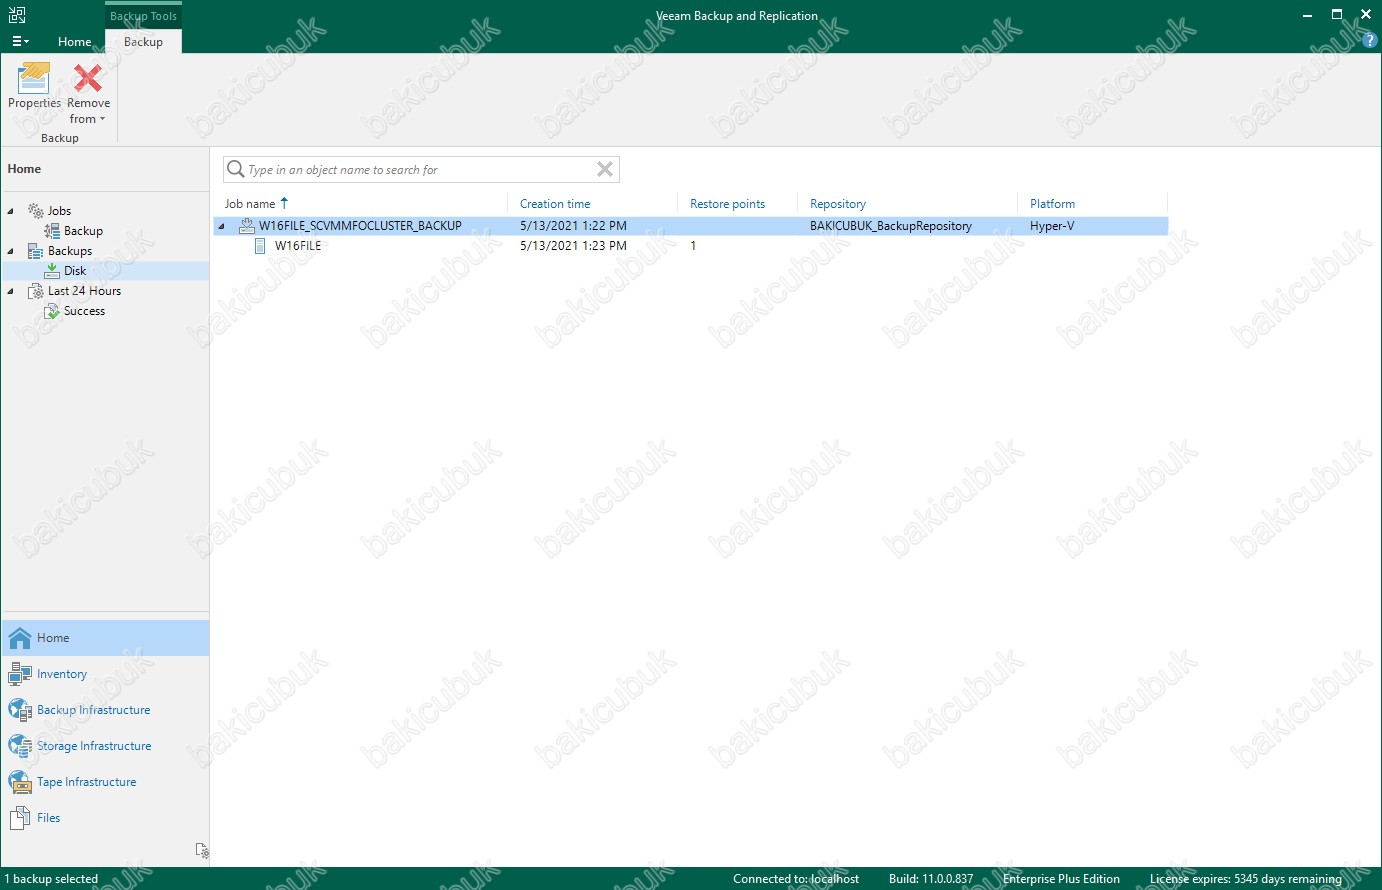Sort by the Platform column header
1382x890 pixels.
[x=1052, y=203]
